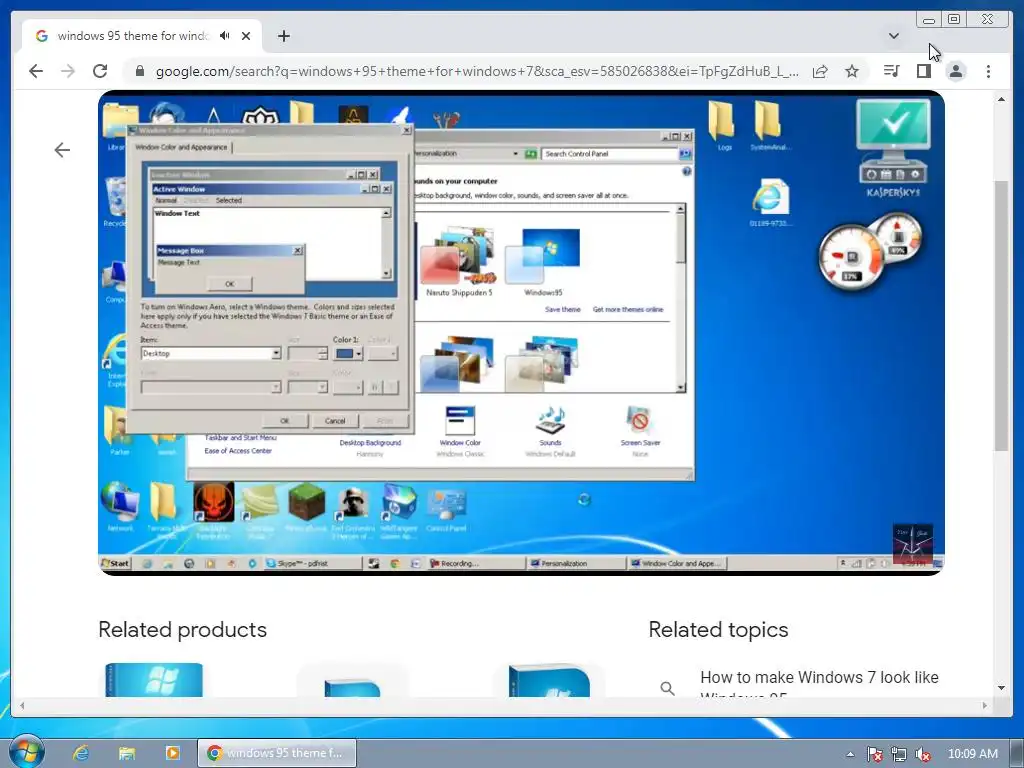Close the 'windows 95 theme' Chrome tab
This screenshot has height=768, width=1024.
coord(246,36)
